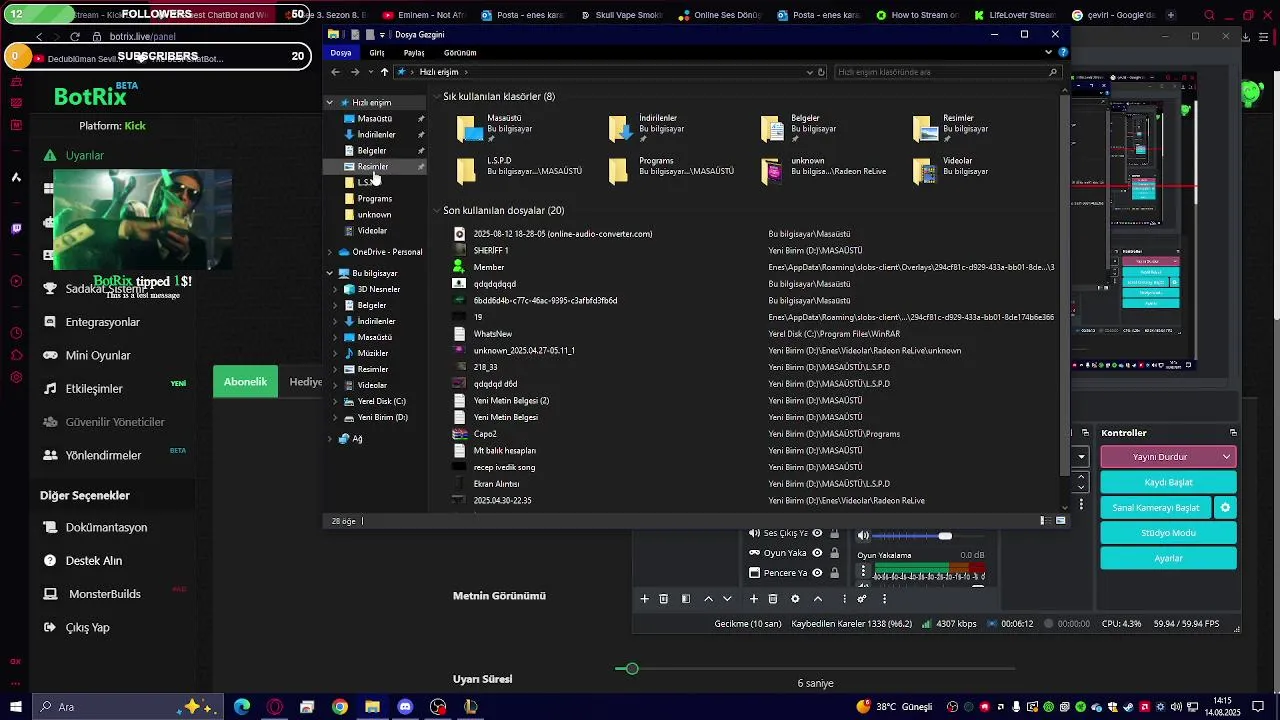1280x720 pixels.
Task: Click the Windows Start button
Action: click(15, 707)
